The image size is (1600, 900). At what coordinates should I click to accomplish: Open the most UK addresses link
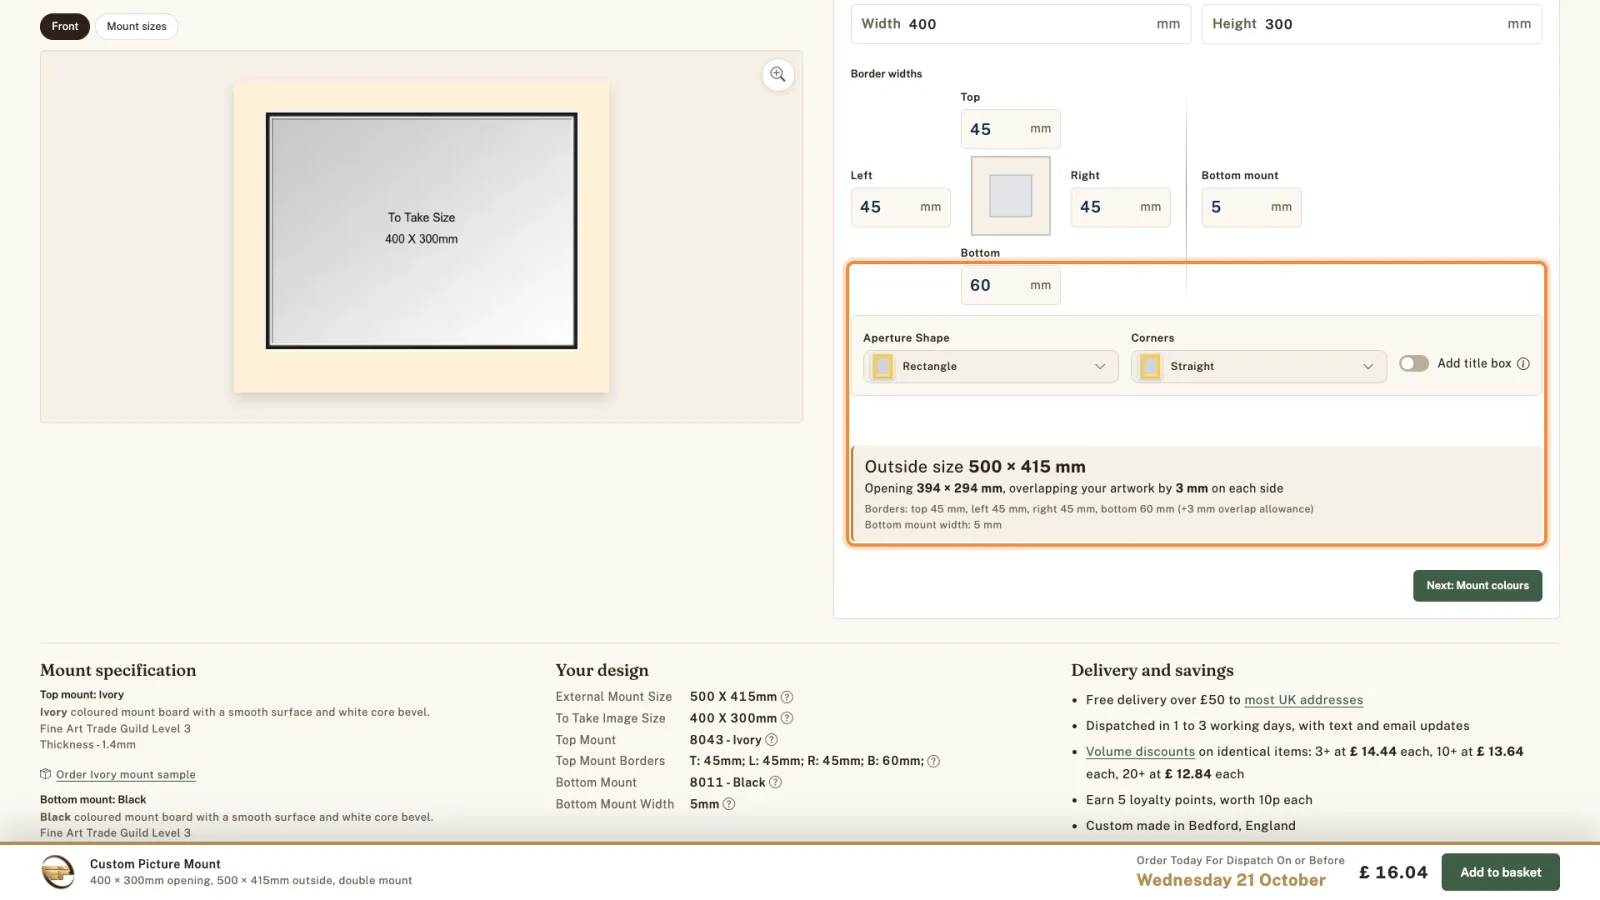pyautogui.click(x=1303, y=700)
